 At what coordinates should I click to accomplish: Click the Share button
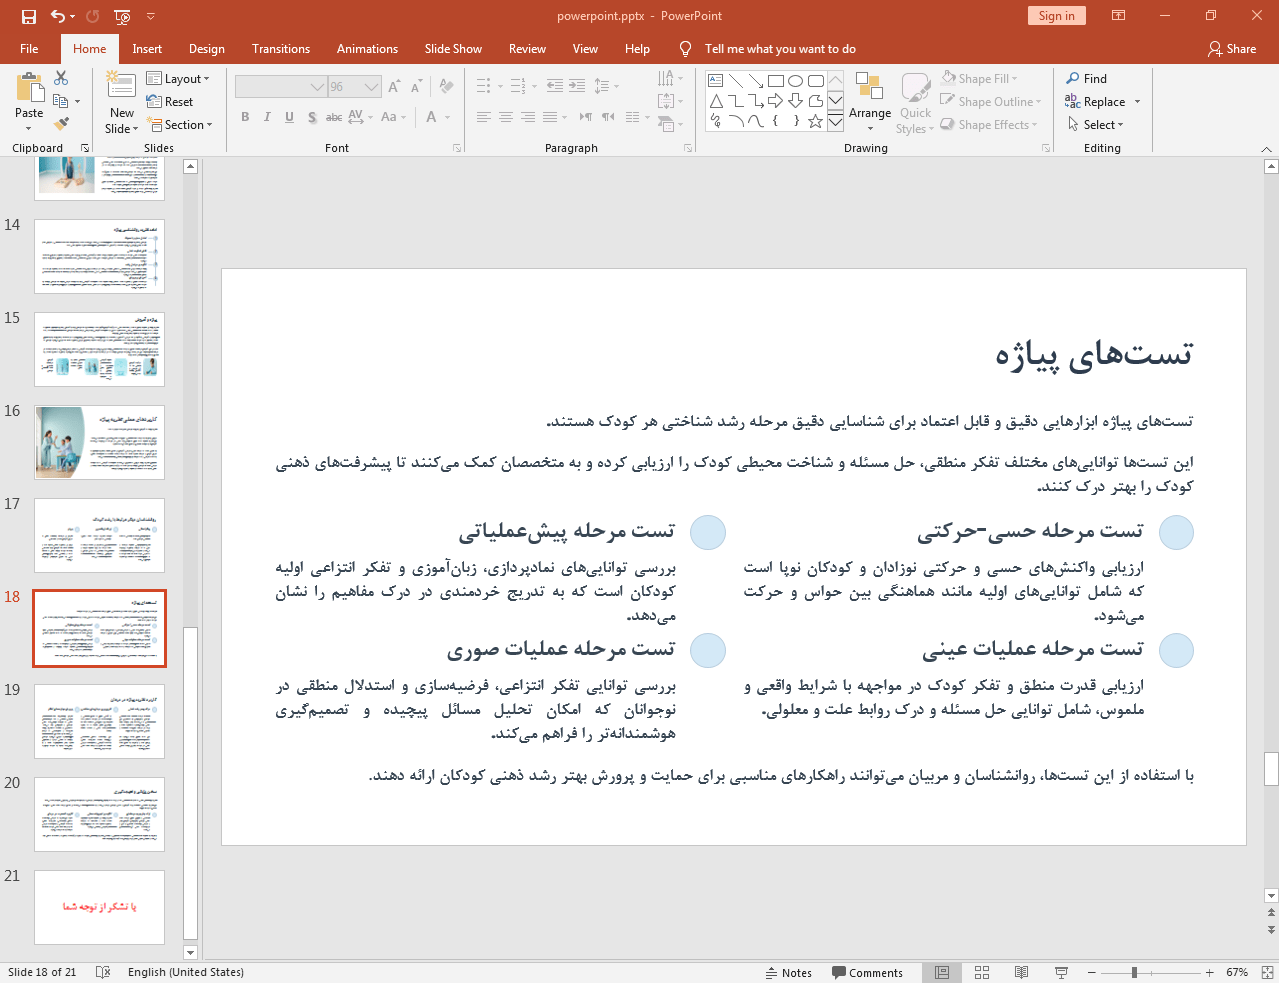click(x=1231, y=49)
